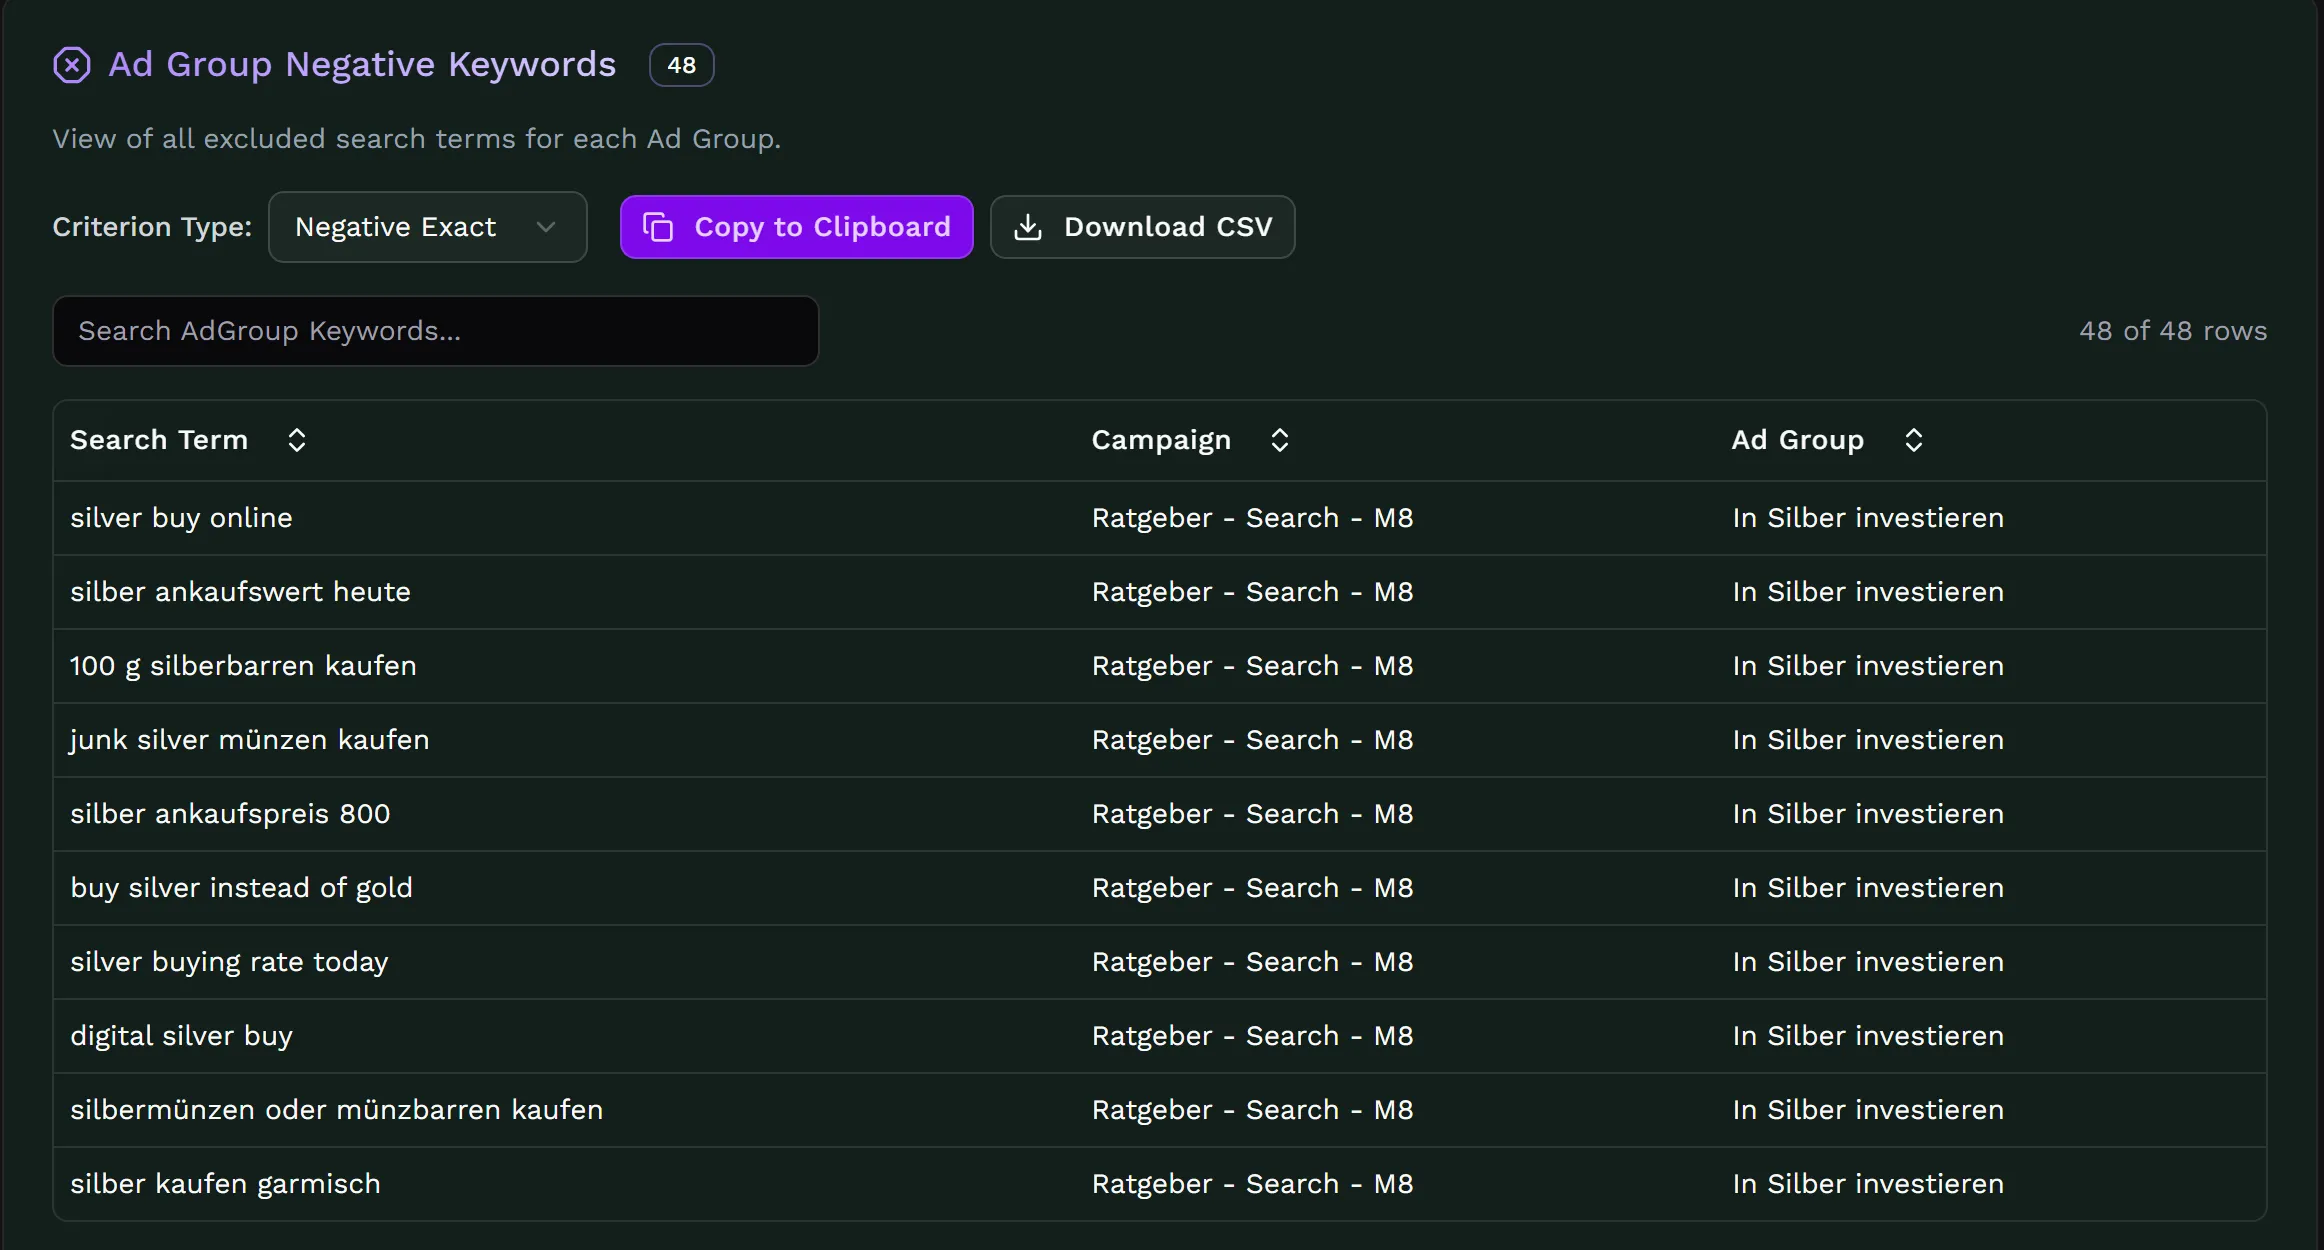Click the Search Term column header
2324x1250 pixels.
(x=159, y=440)
